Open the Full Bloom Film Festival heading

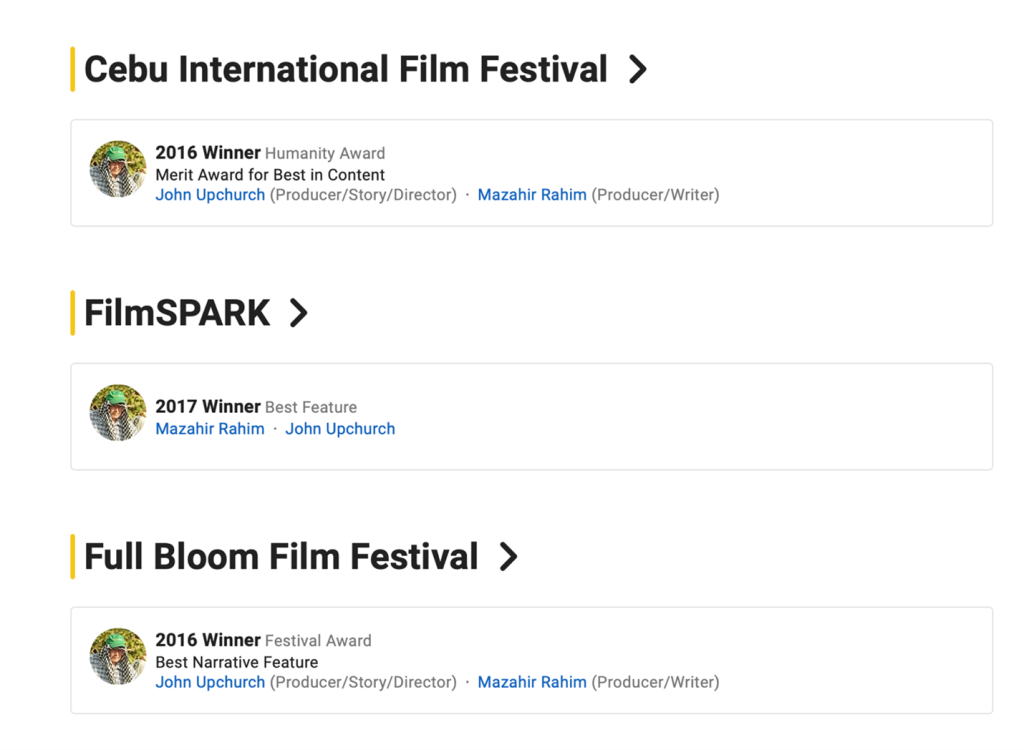point(281,557)
